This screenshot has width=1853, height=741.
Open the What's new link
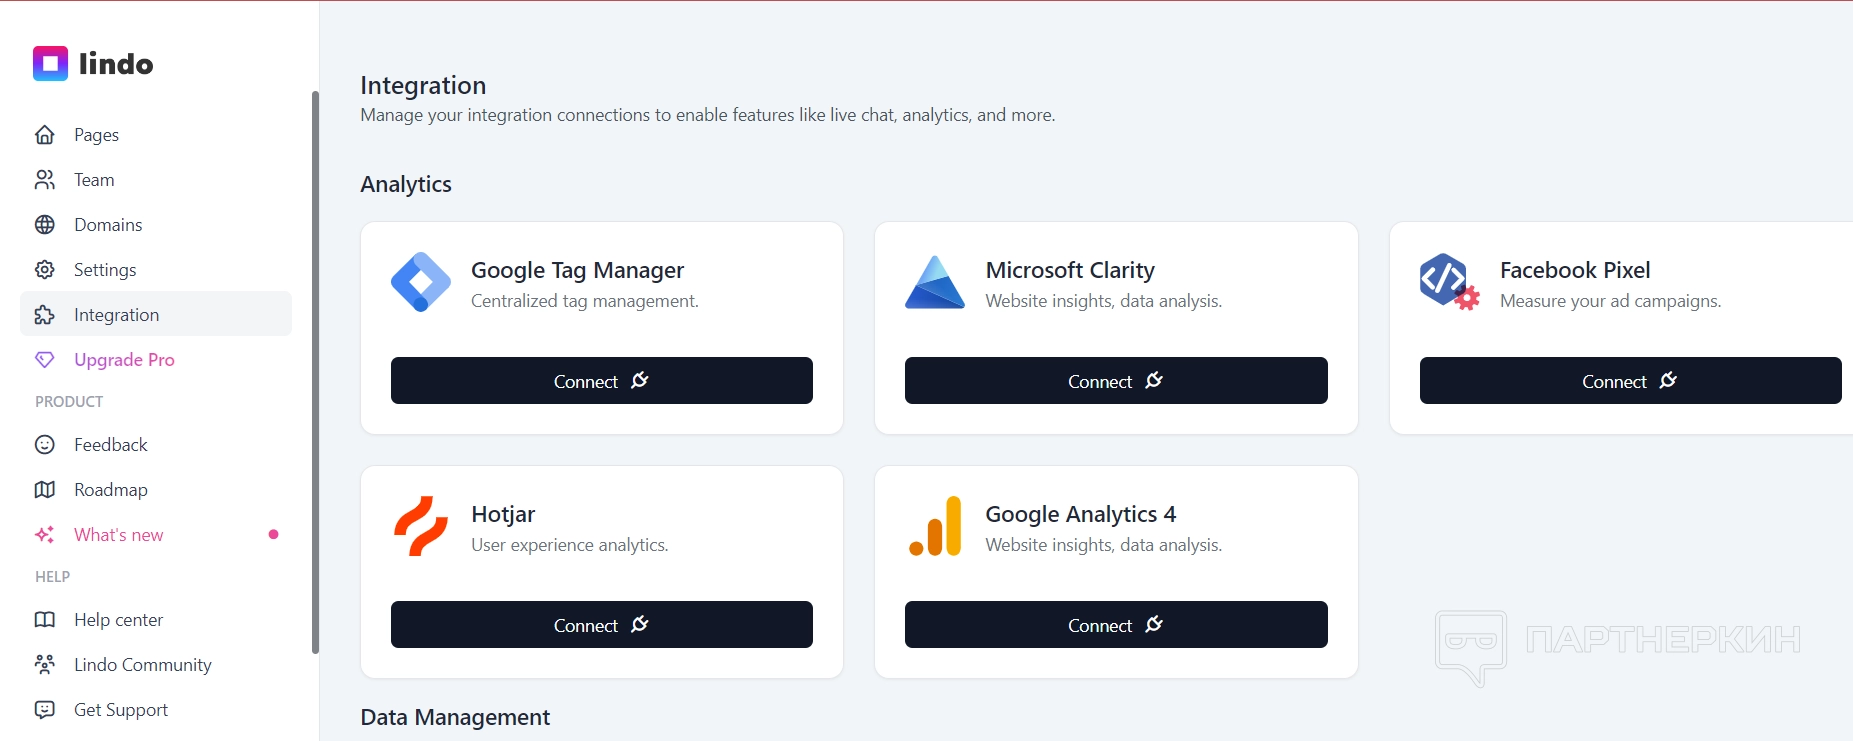118,535
